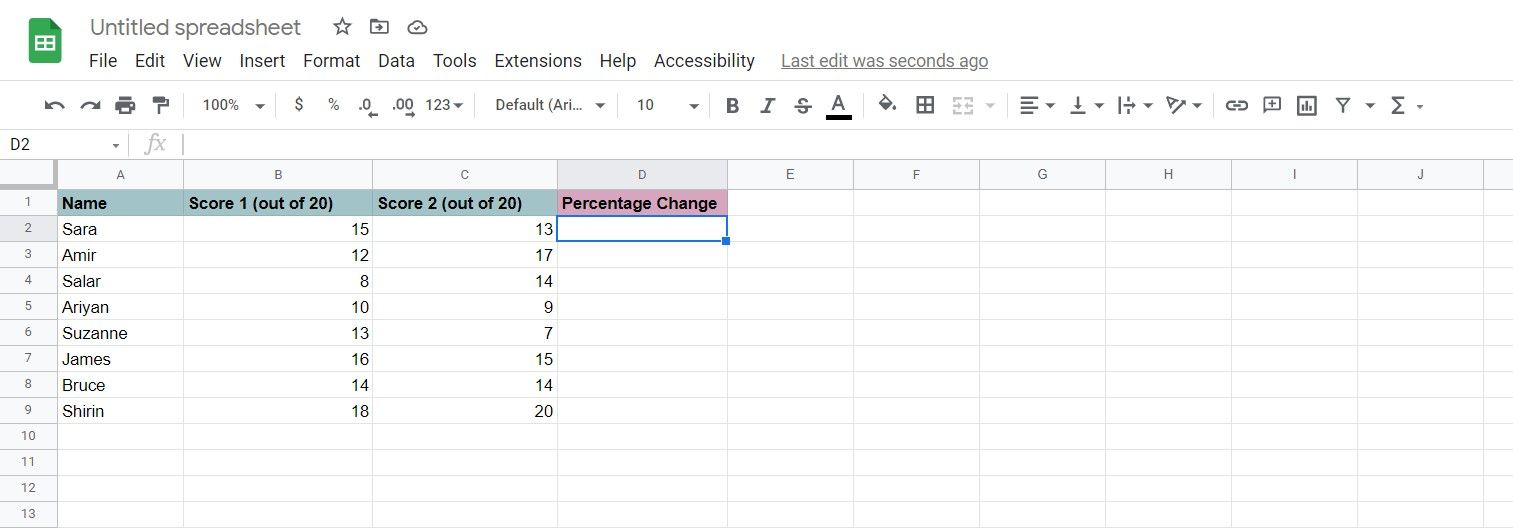Open text wrapping dropdown
Screen dimensions: 1513x528
1135,105
